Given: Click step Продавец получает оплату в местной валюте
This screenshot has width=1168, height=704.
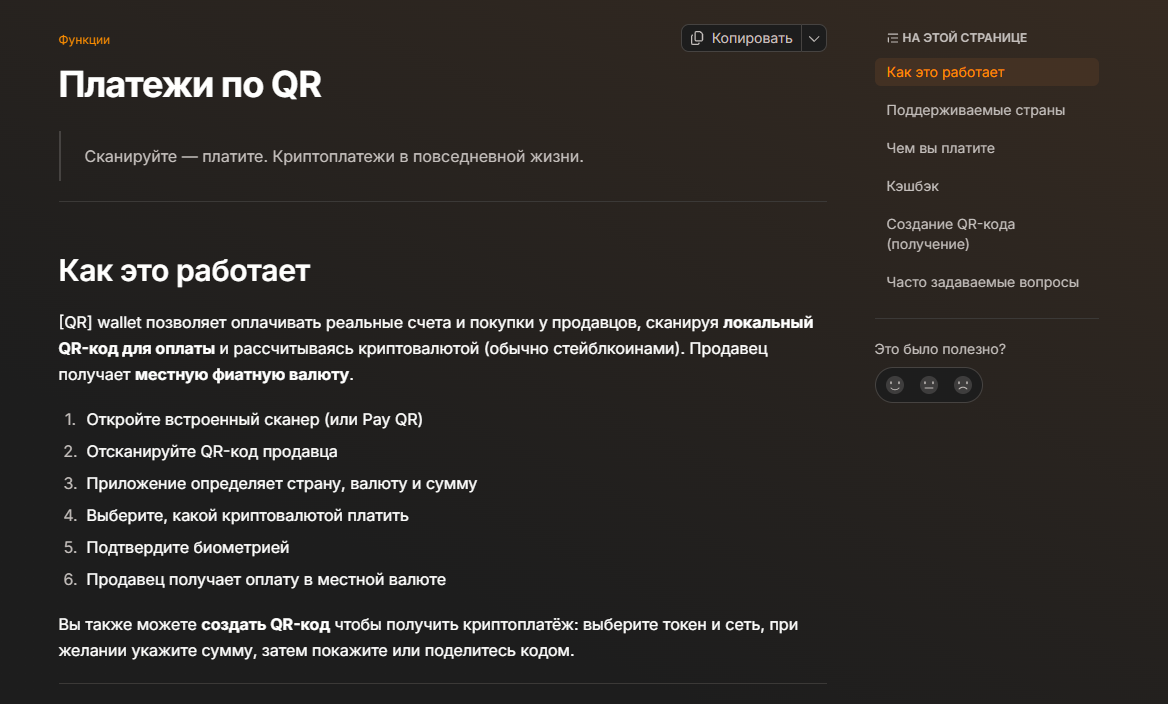Looking at the screenshot, I should [266, 580].
